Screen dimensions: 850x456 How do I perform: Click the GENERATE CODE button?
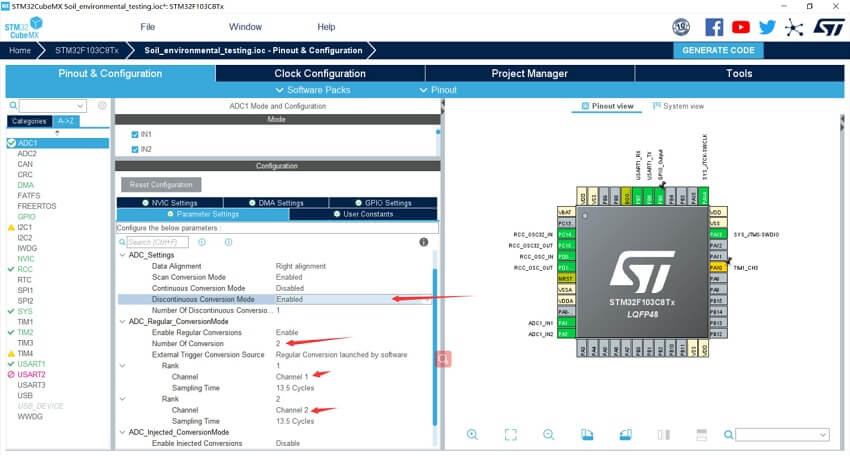coord(718,50)
